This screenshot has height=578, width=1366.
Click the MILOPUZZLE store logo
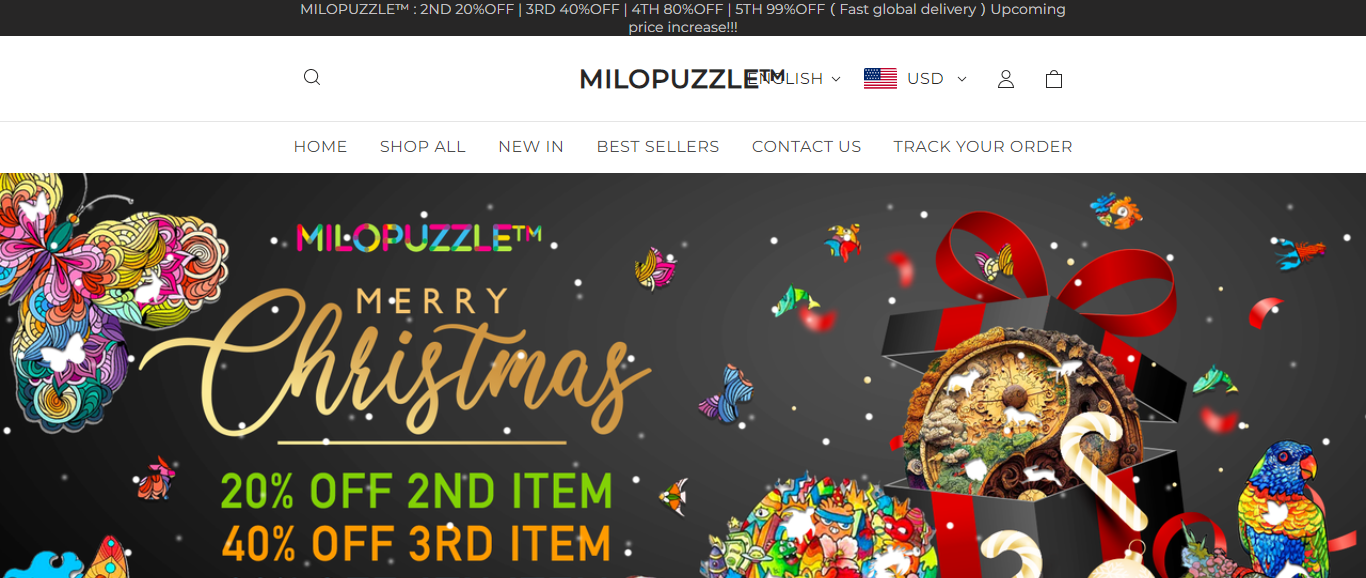point(670,79)
